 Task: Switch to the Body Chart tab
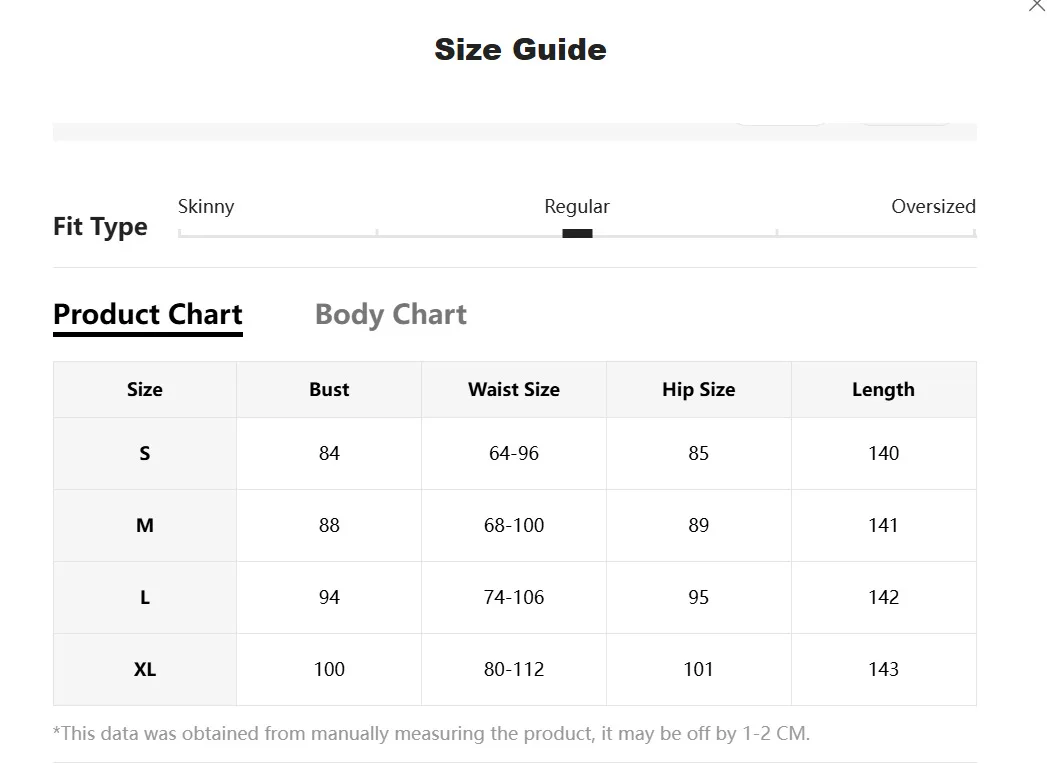[391, 314]
